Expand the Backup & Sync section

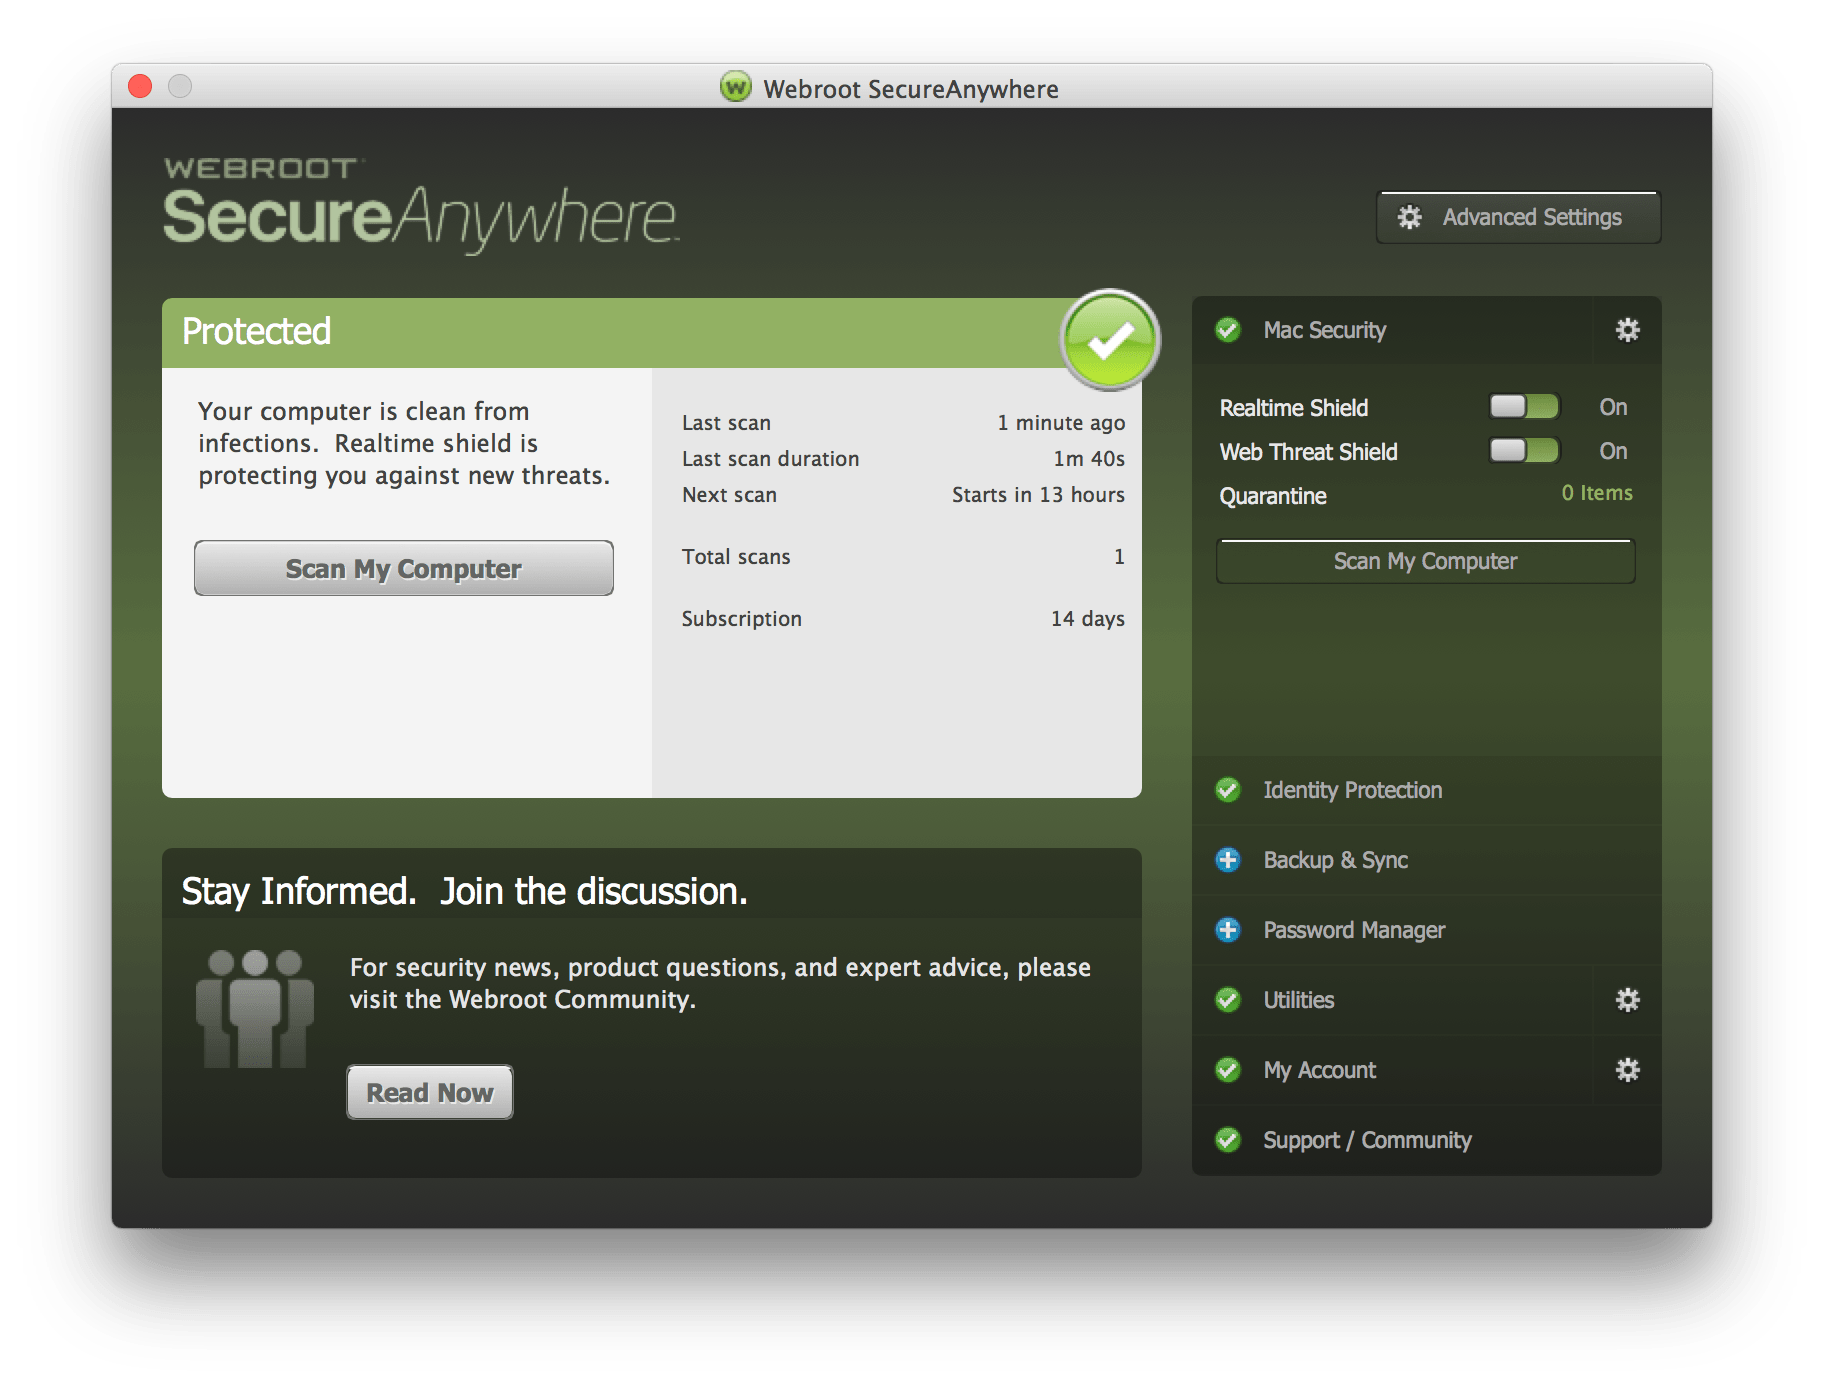click(x=1427, y=860)
